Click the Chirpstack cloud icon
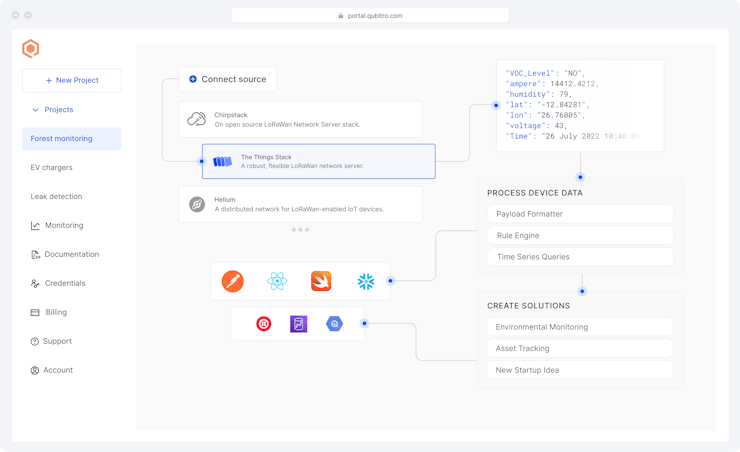Image resolution: width=740 pixels, height=452 pixels. point(196,119)
